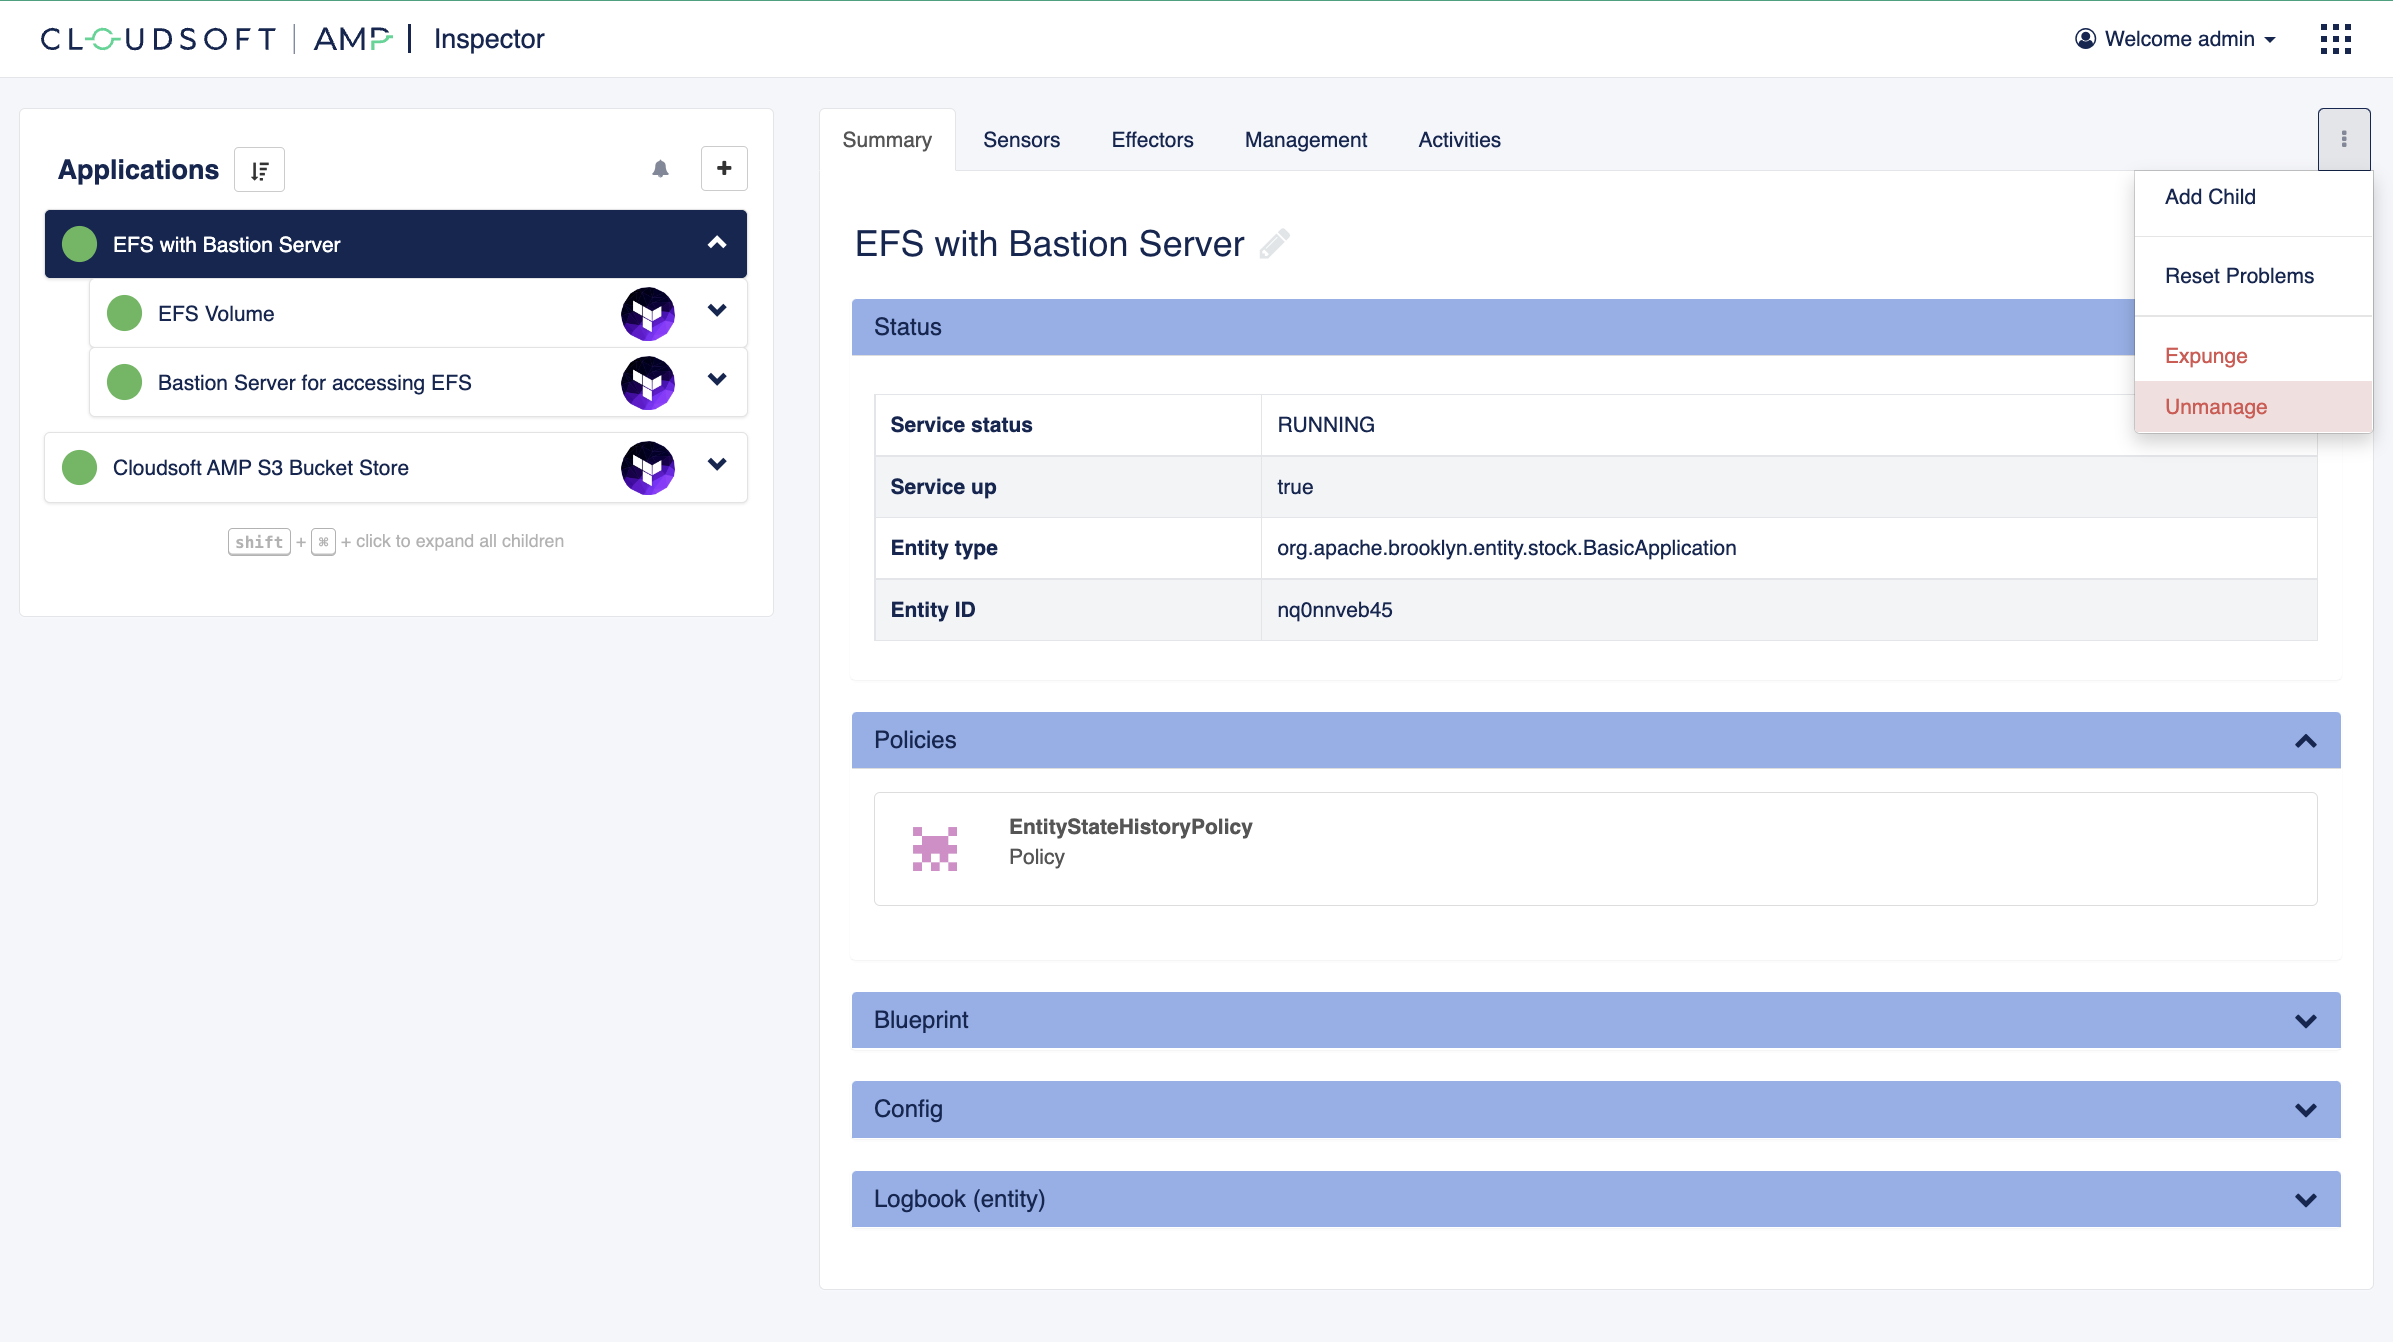Image resolution: width=2393 pixels, height=1342 pixels.
Task: Click green status dot of EFS with Bastion Server
Action: coord(80,244)
